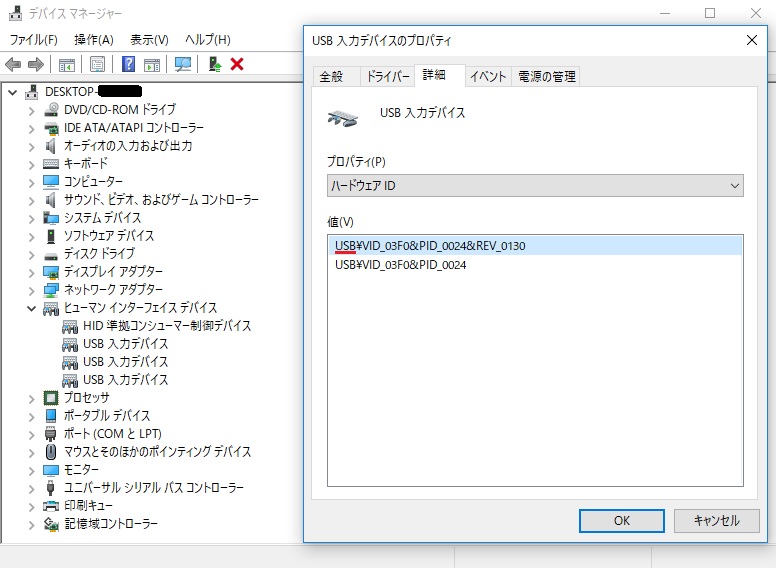Click the キャンセル button

coord(717,521)
